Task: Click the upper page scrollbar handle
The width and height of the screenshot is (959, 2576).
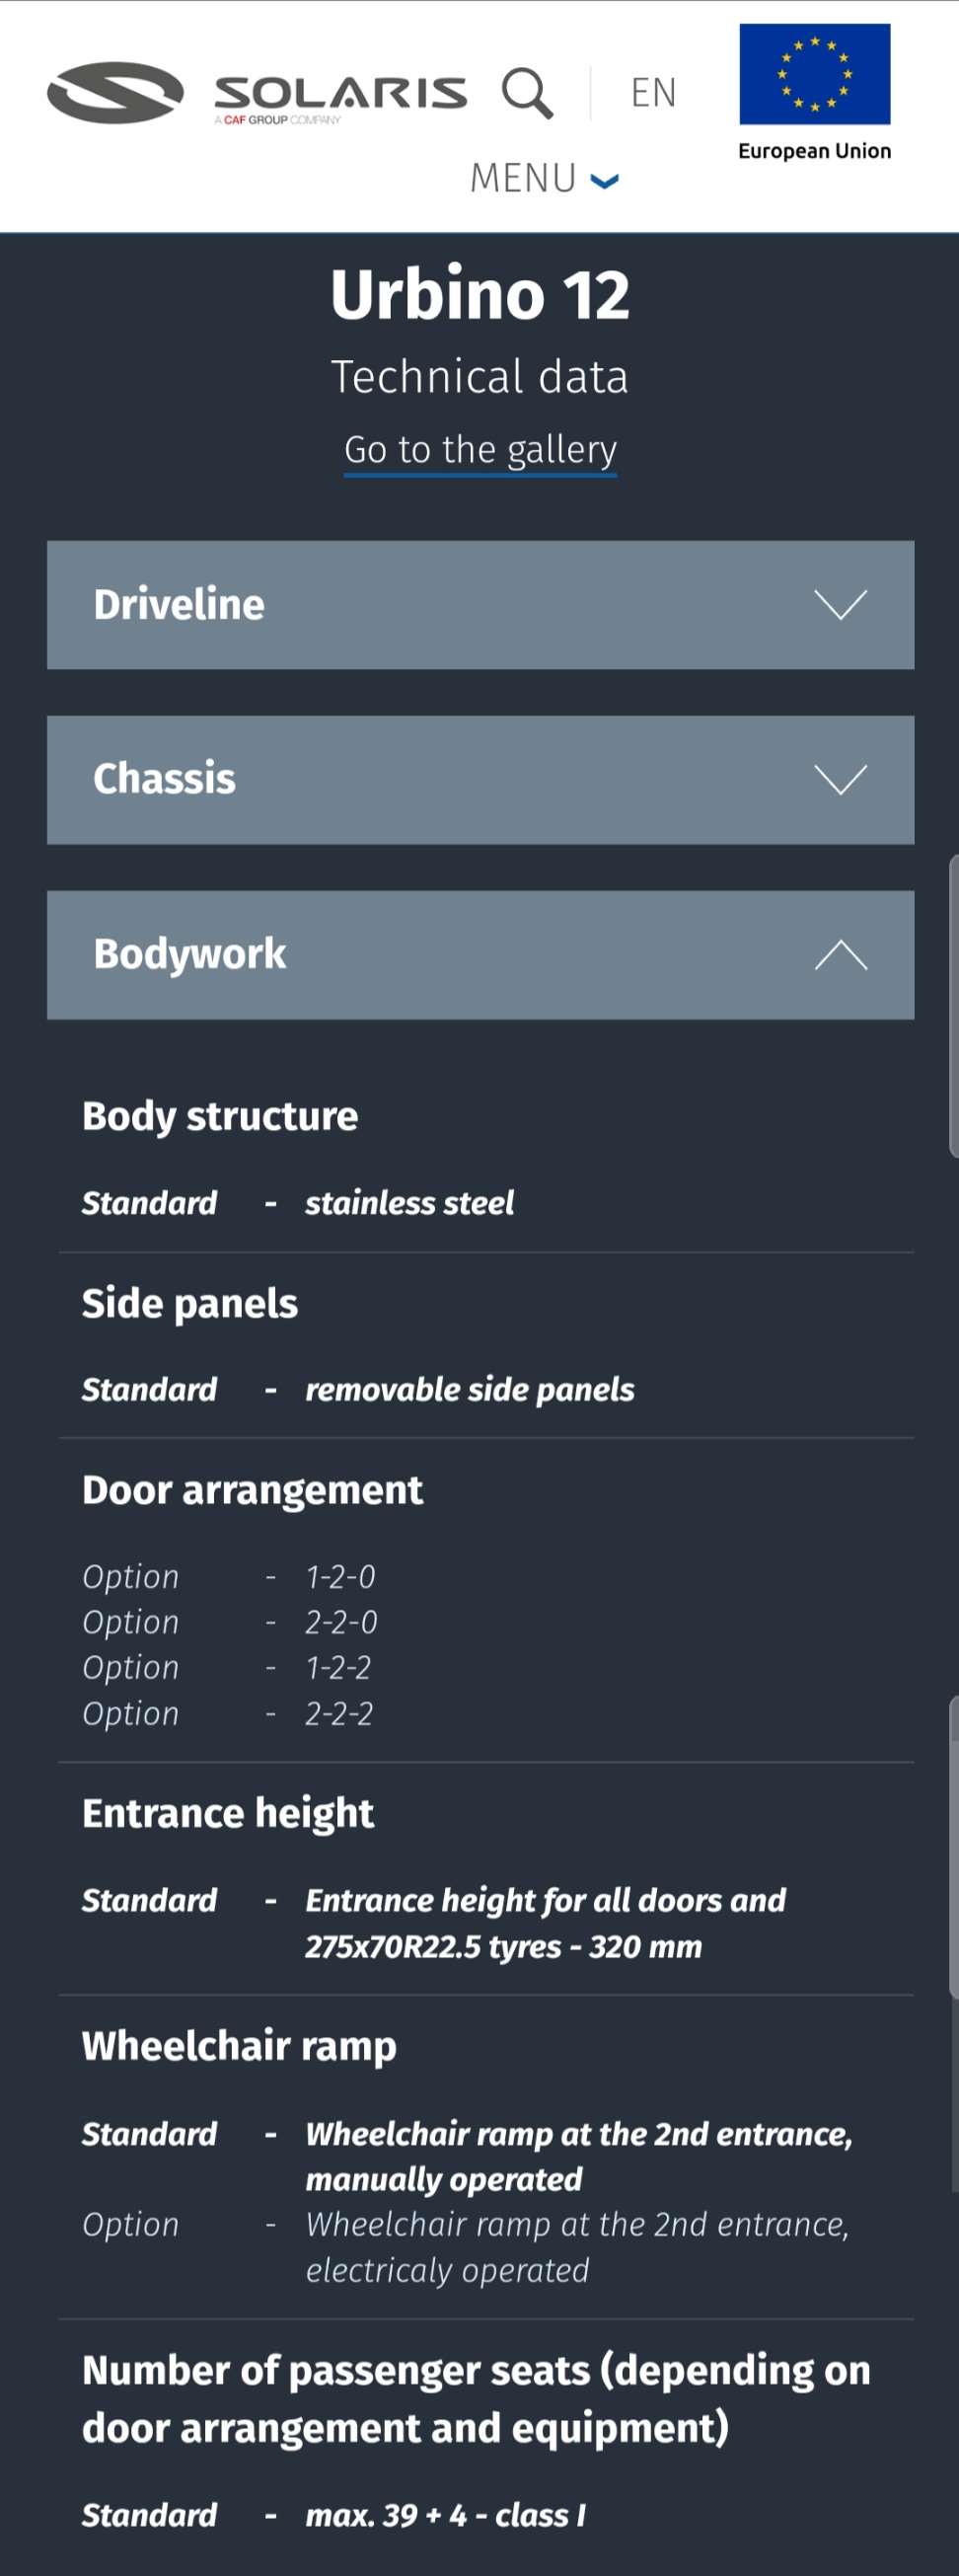Action: click(x=953, y=1005)
